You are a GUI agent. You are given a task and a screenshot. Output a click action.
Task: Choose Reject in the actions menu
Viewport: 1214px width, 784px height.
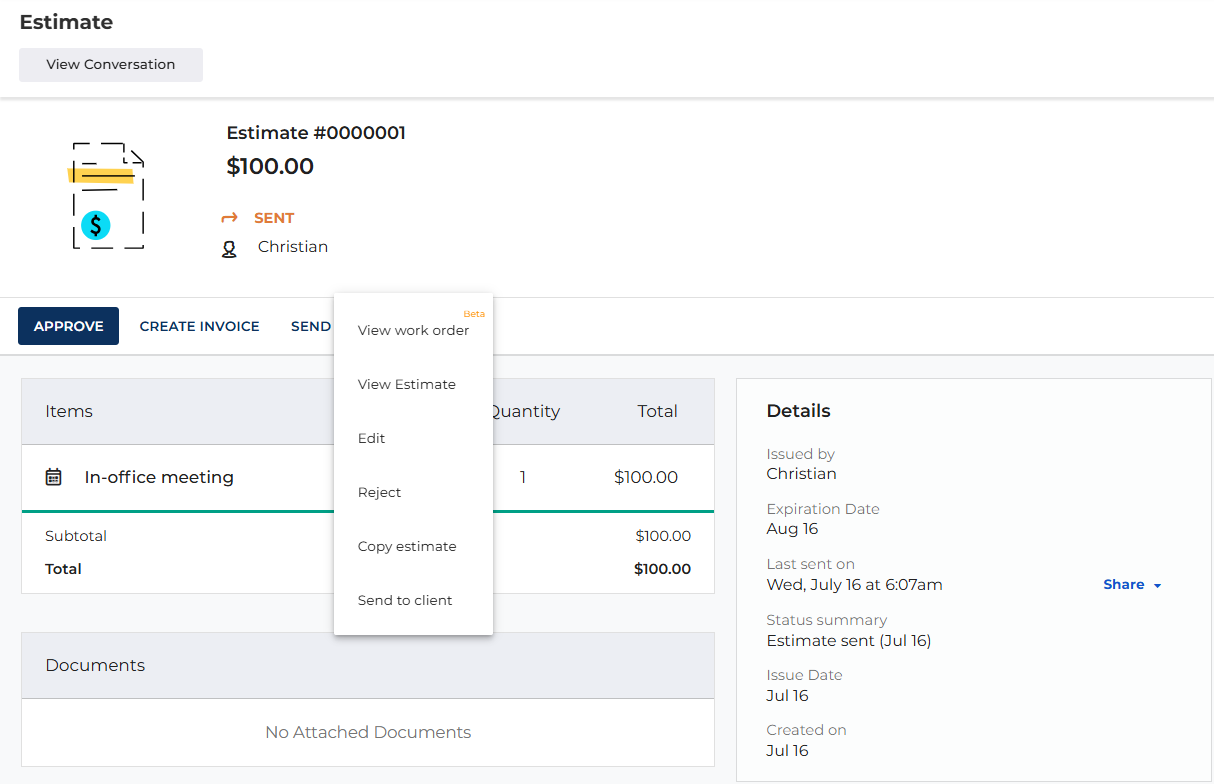point(380,493)
